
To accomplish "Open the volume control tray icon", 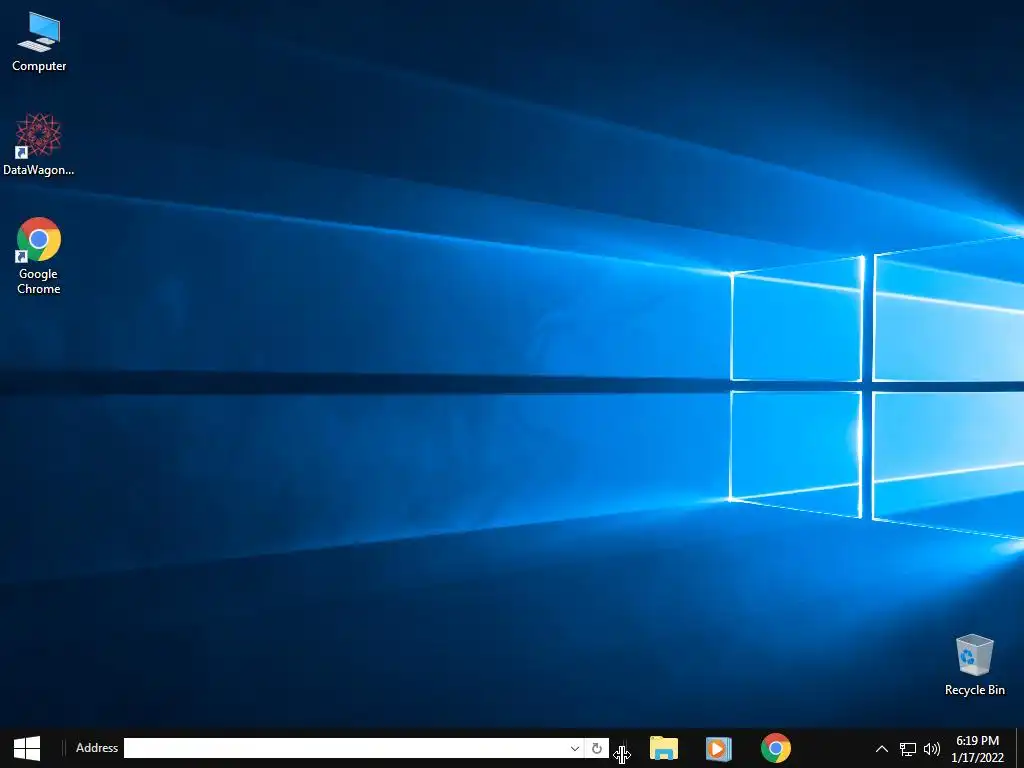I will point(932,749).
